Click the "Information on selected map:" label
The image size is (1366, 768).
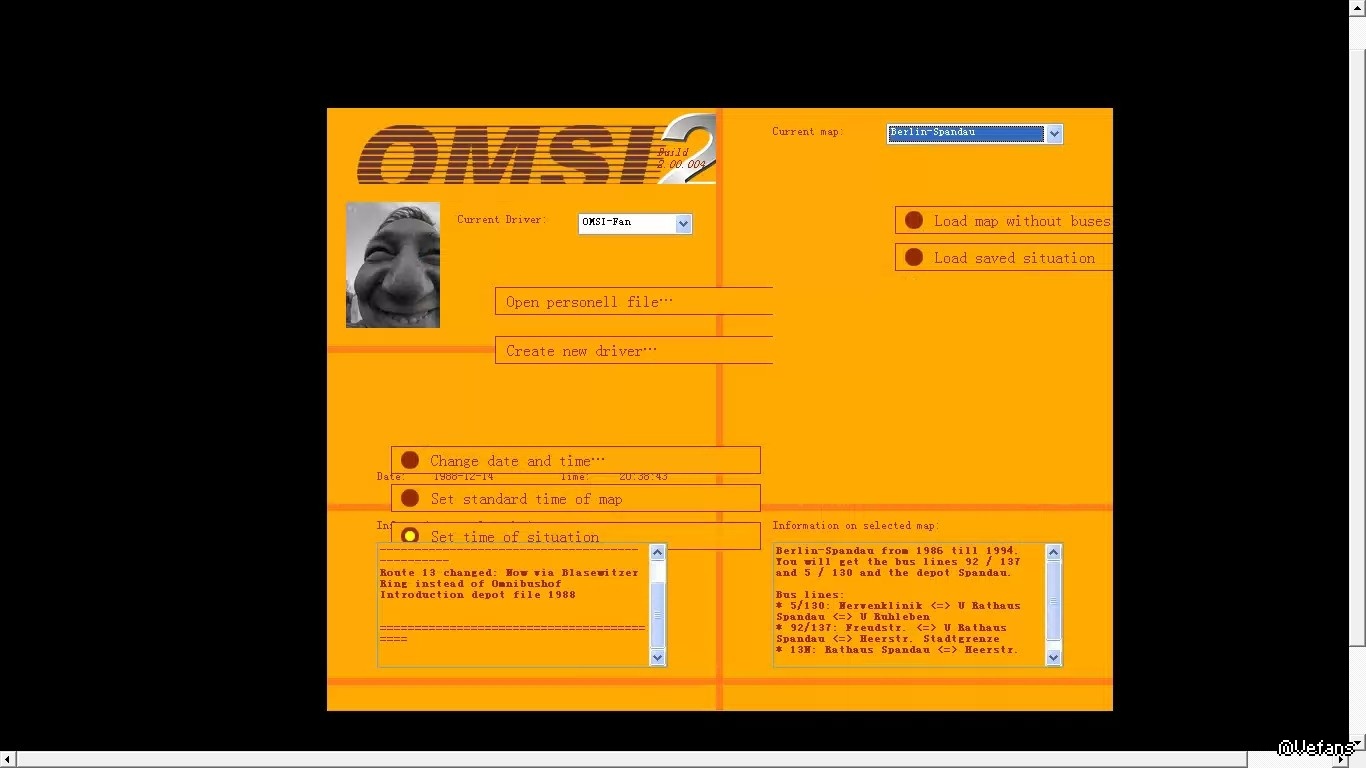click(x=856, y=526)
